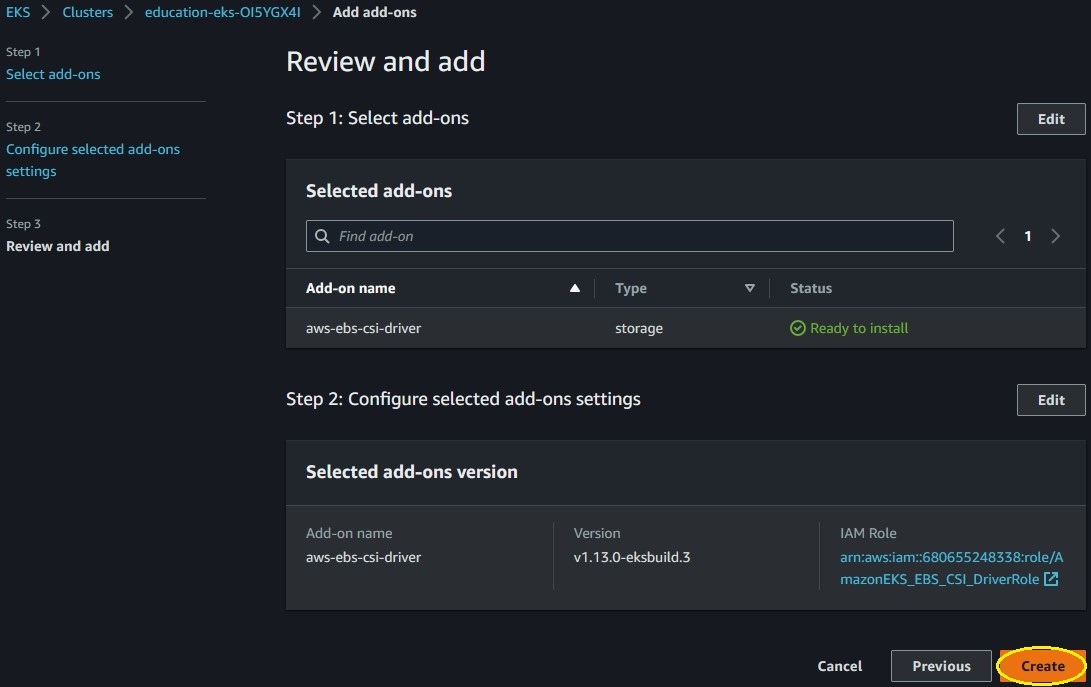Click Ready to install status text
The width and height of the screenshot is (1091, 687).
pyautogui.click(x=859, y=328)
